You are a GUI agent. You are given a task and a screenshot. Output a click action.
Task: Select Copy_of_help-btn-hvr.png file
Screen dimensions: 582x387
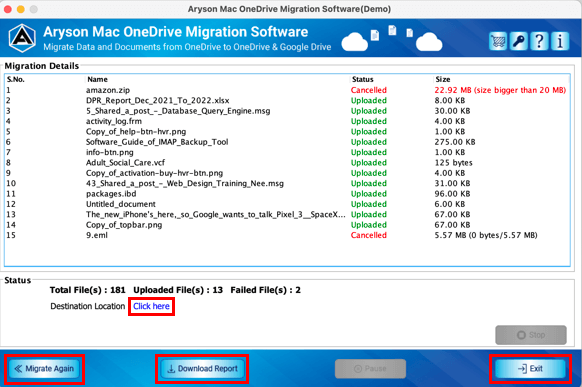(x=136, y=132)
